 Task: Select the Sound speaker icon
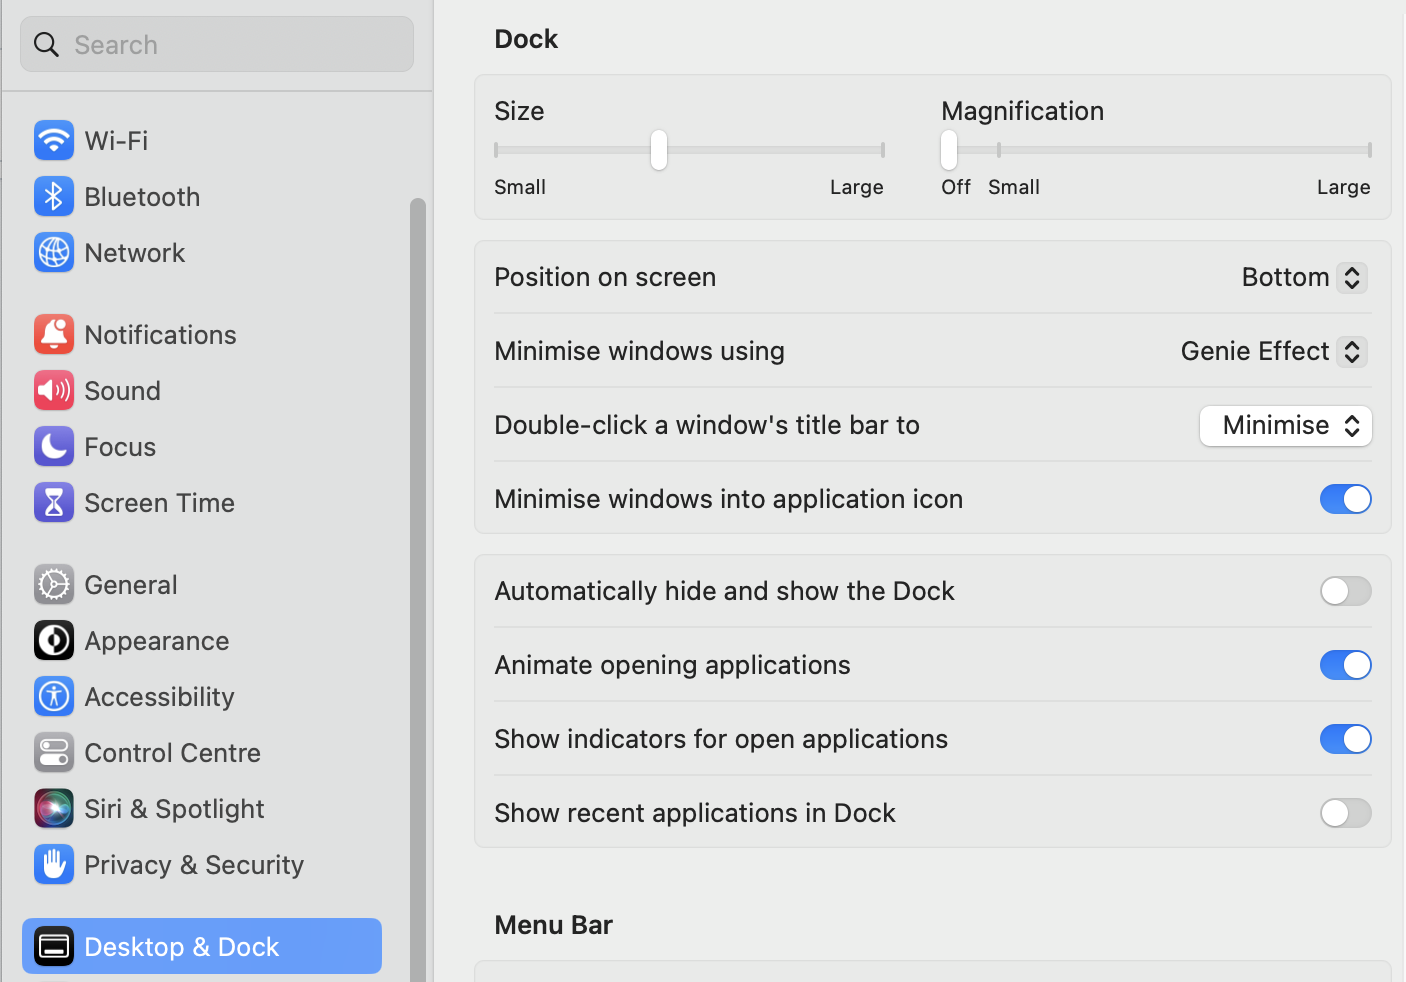click(x=54, y=390)
